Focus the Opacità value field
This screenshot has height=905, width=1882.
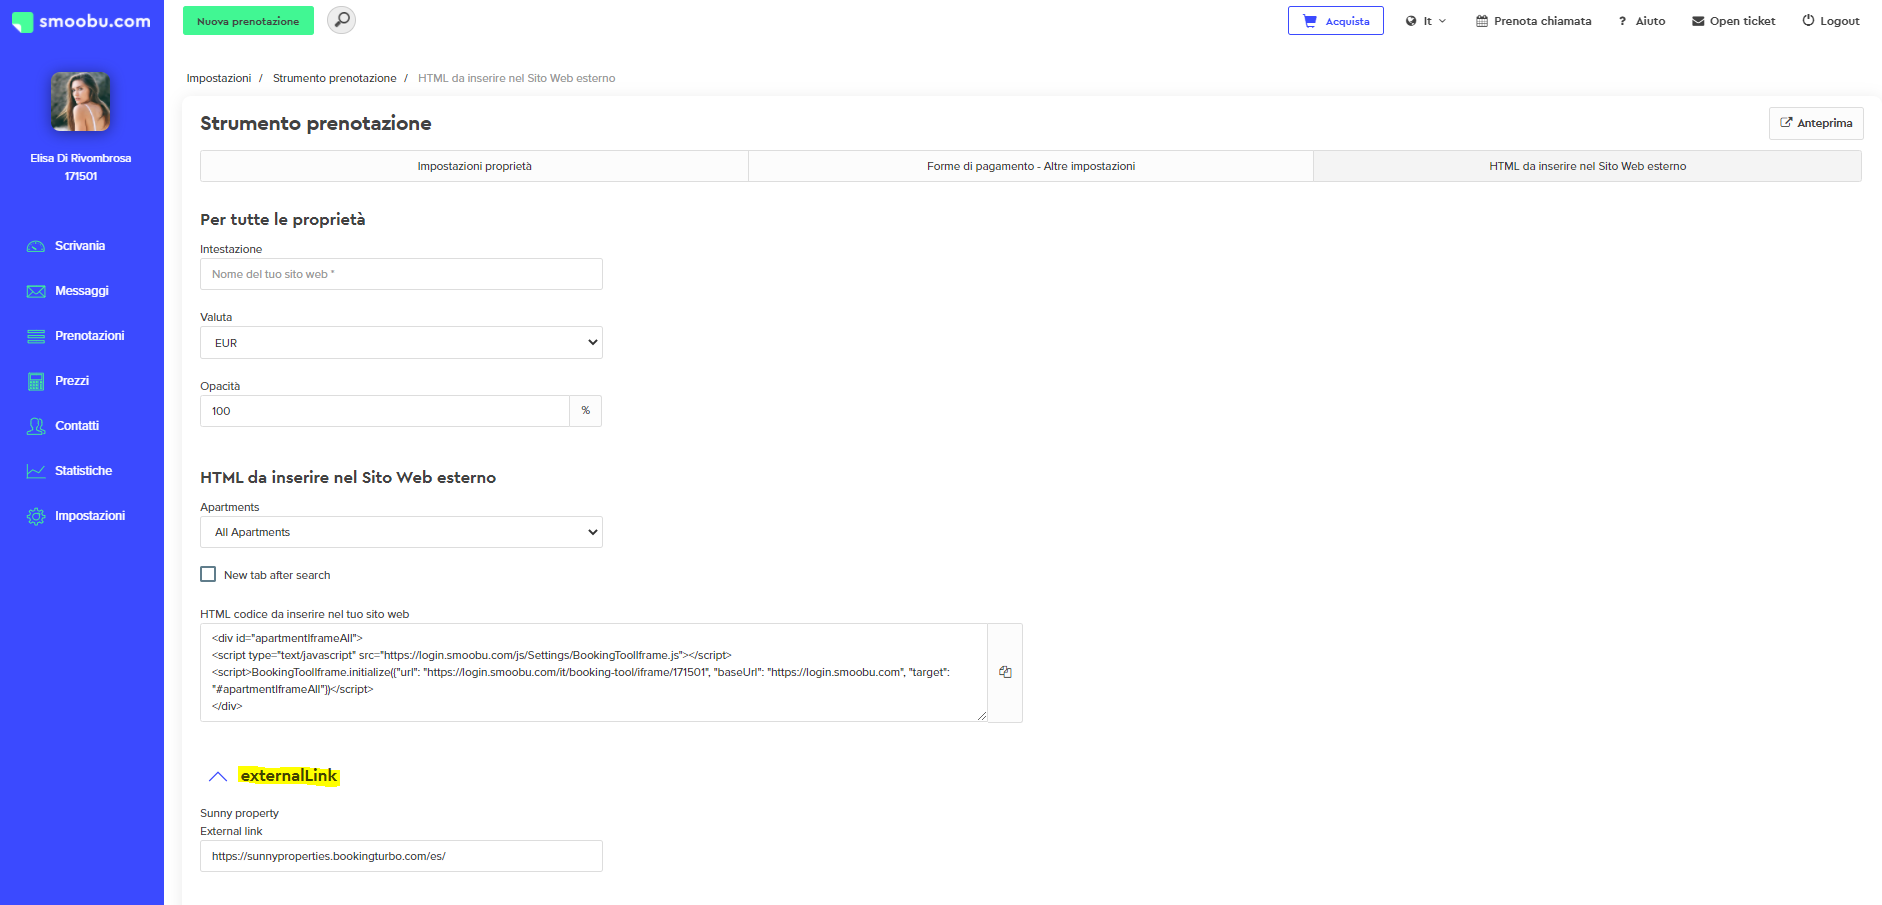385,411
